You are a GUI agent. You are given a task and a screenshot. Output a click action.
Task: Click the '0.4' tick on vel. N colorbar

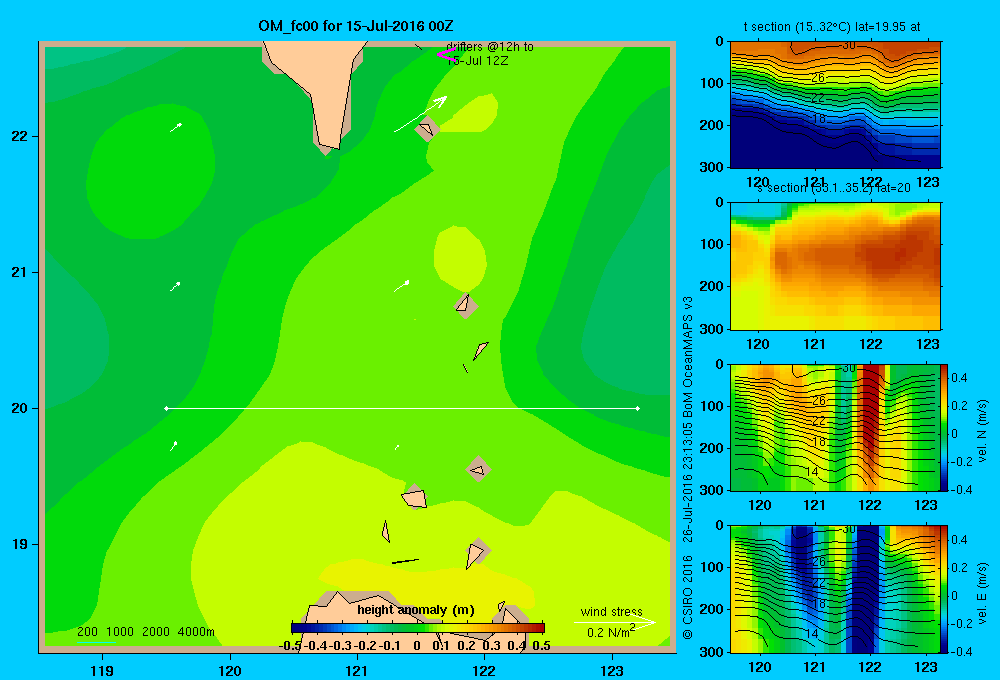tap(959, 378)
